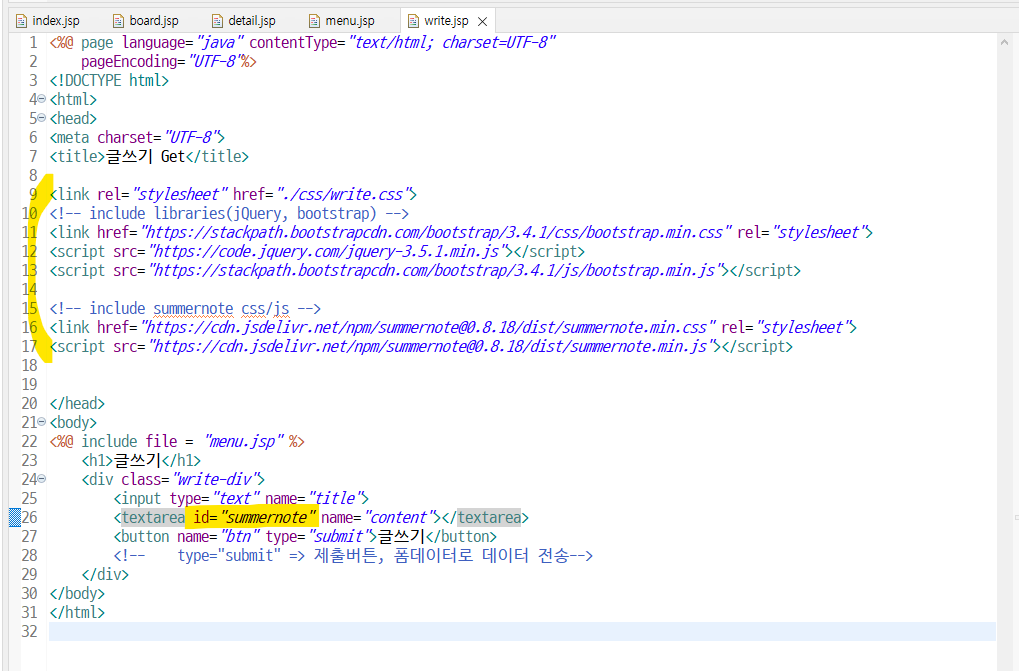Collapse the body tag fold on line 21

point(42,422)
